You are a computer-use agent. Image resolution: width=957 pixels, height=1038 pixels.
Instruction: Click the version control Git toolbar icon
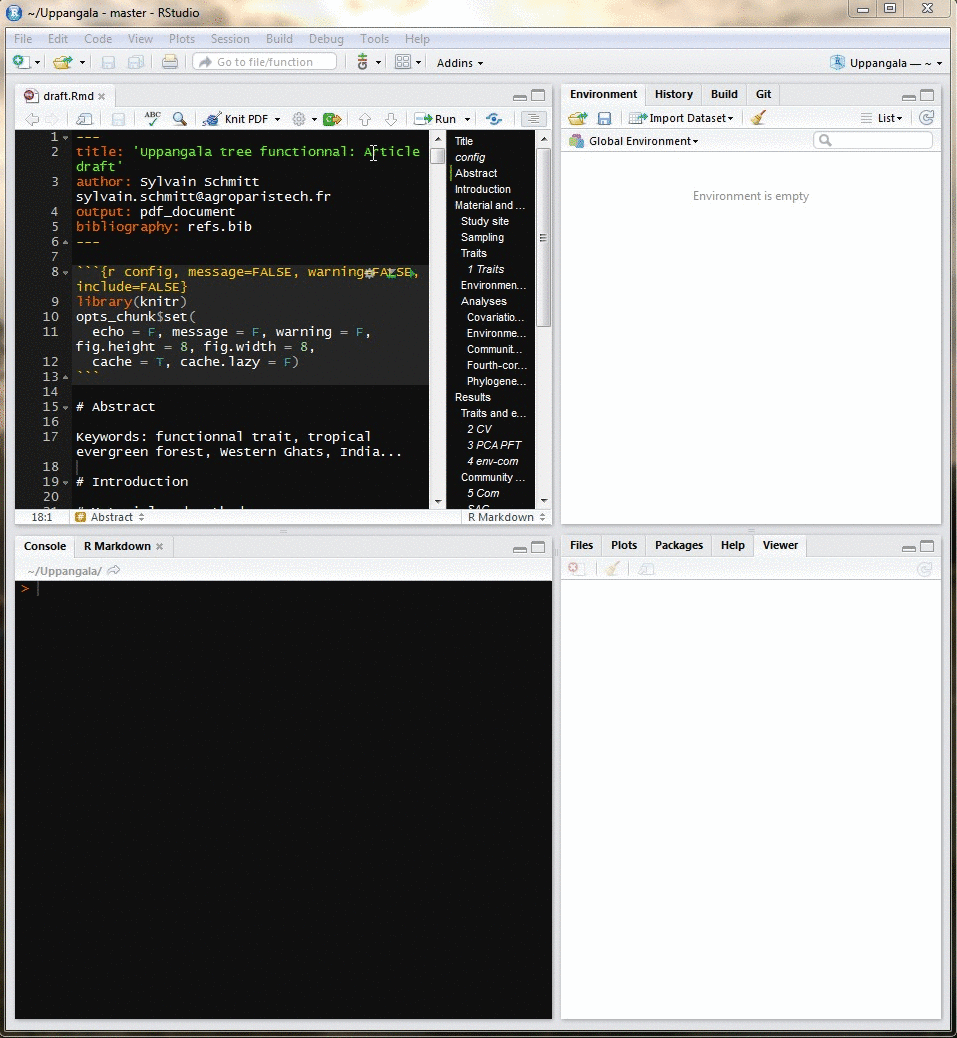362,62
